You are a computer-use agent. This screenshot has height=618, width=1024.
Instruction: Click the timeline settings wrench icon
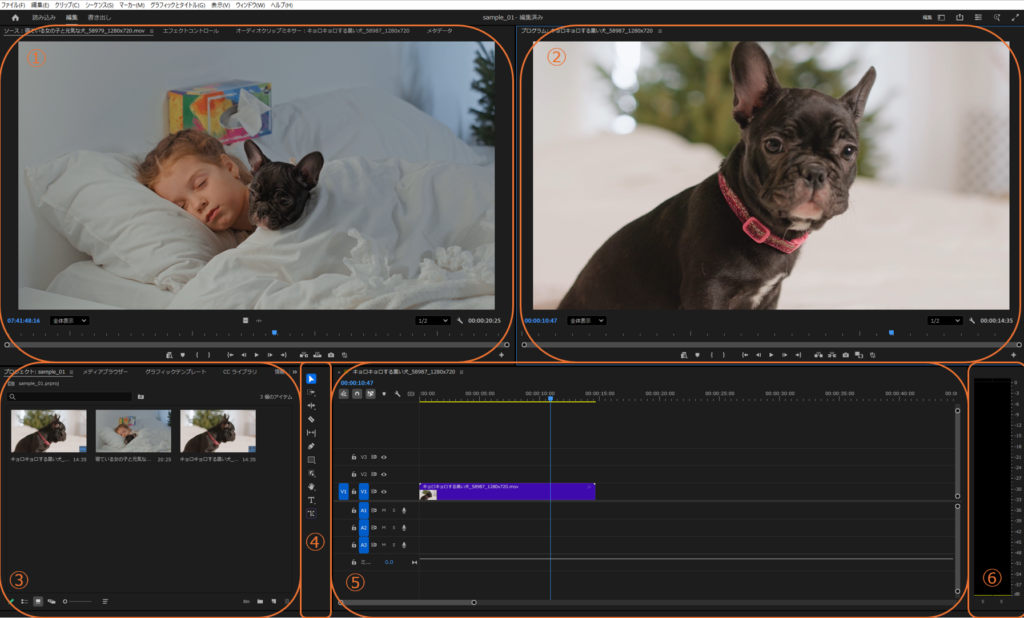[397, 394]
